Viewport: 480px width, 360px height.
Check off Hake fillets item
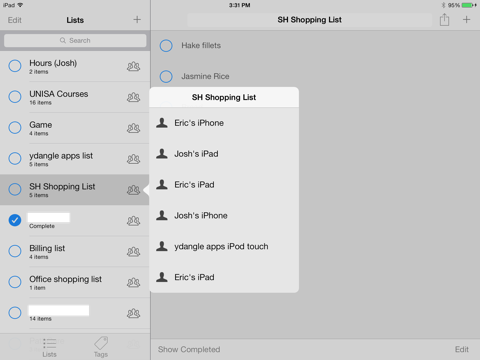(166, 46)
